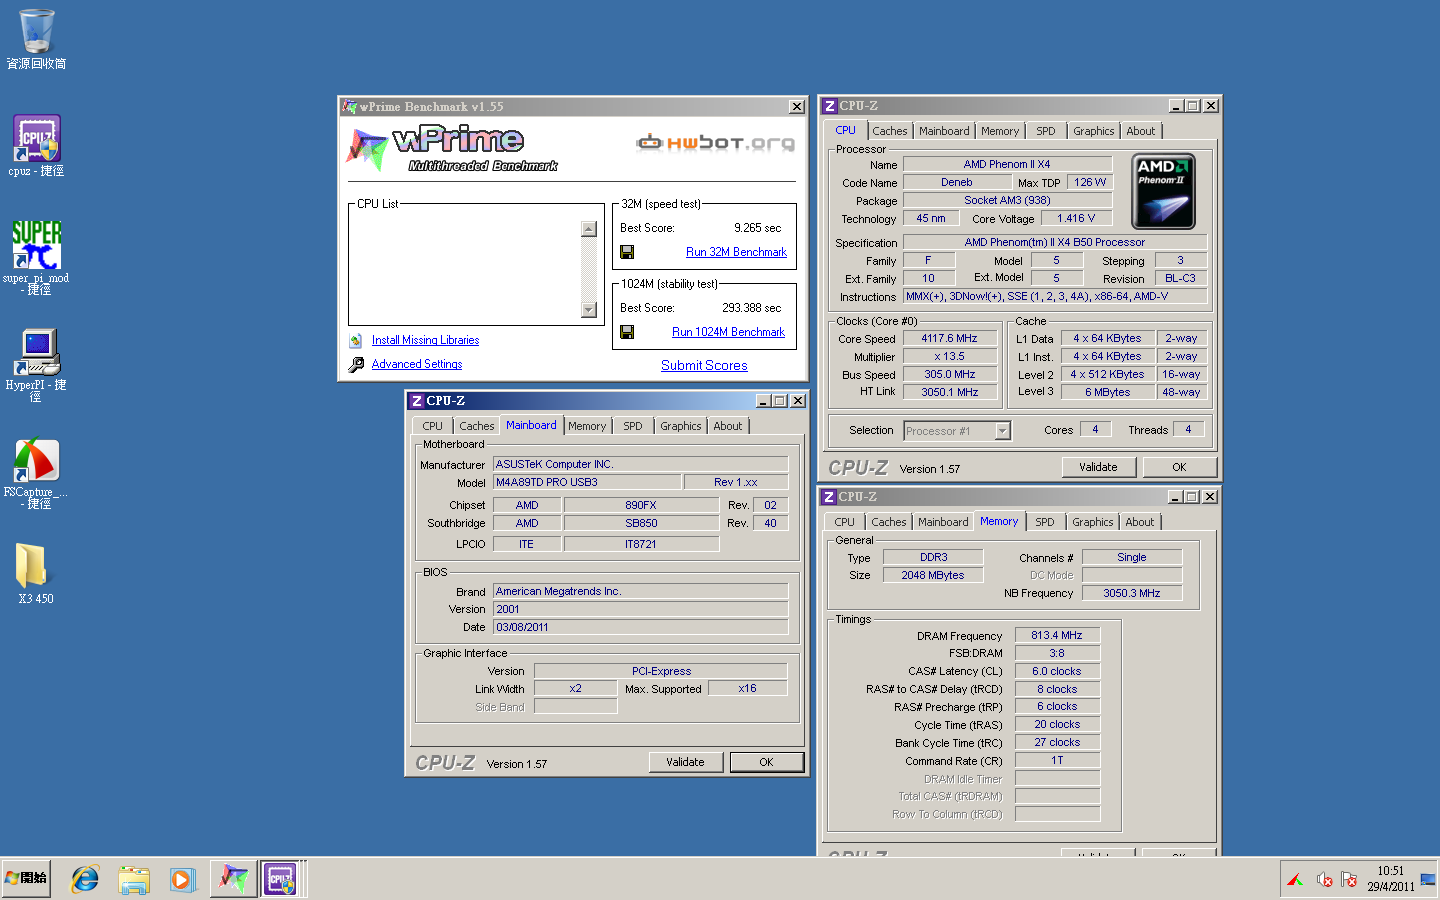Image resolution: width=1440 pixels, height=900 pixels.
Task: Click OK in the CPU tab window
Action: point(1179,467)
